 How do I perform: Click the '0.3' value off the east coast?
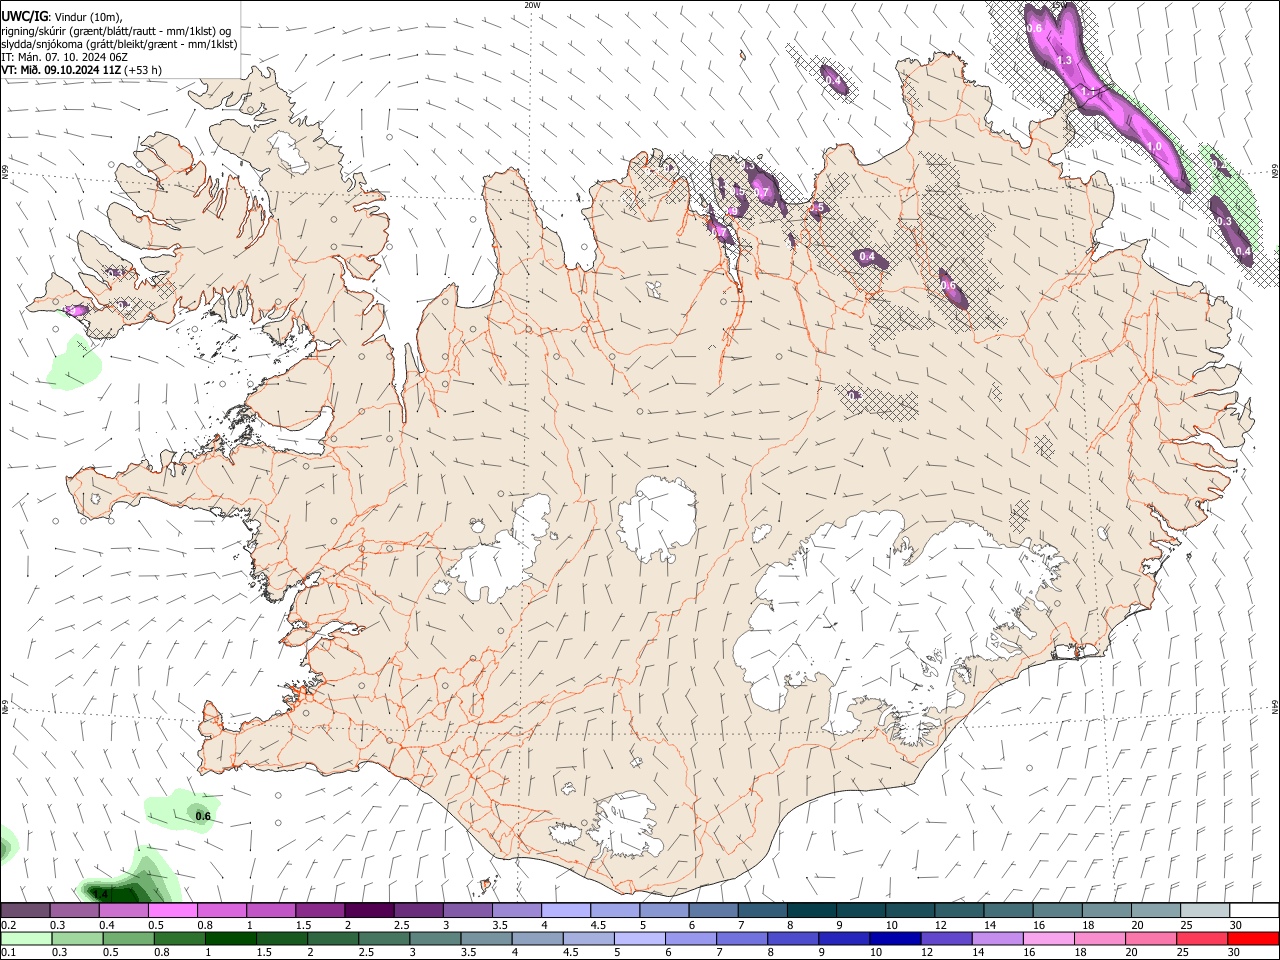1223,221
